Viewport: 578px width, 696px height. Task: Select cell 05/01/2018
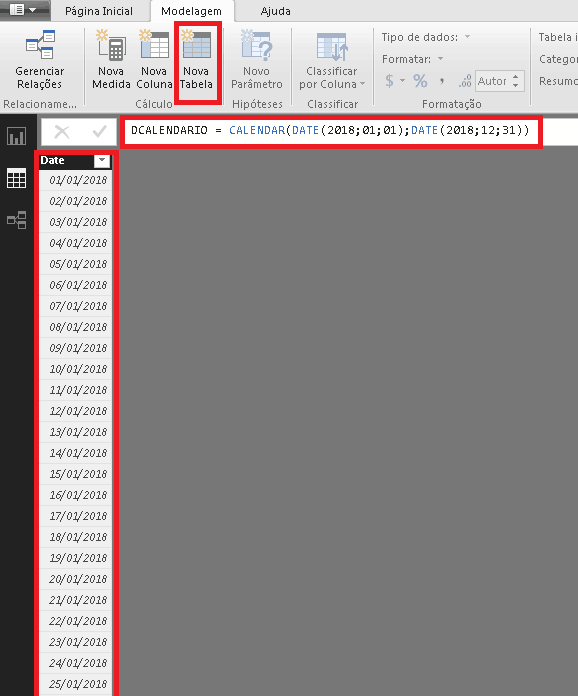click(x=75, y=264)
